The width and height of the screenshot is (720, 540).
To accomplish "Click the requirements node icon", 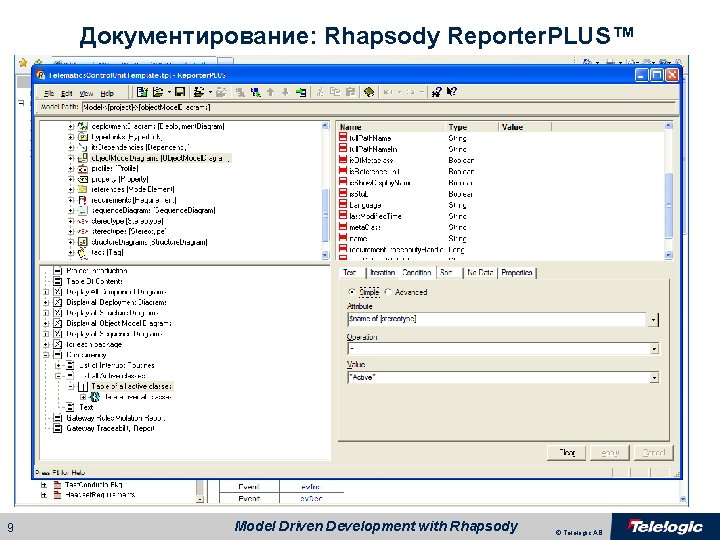I will point(83,200).
